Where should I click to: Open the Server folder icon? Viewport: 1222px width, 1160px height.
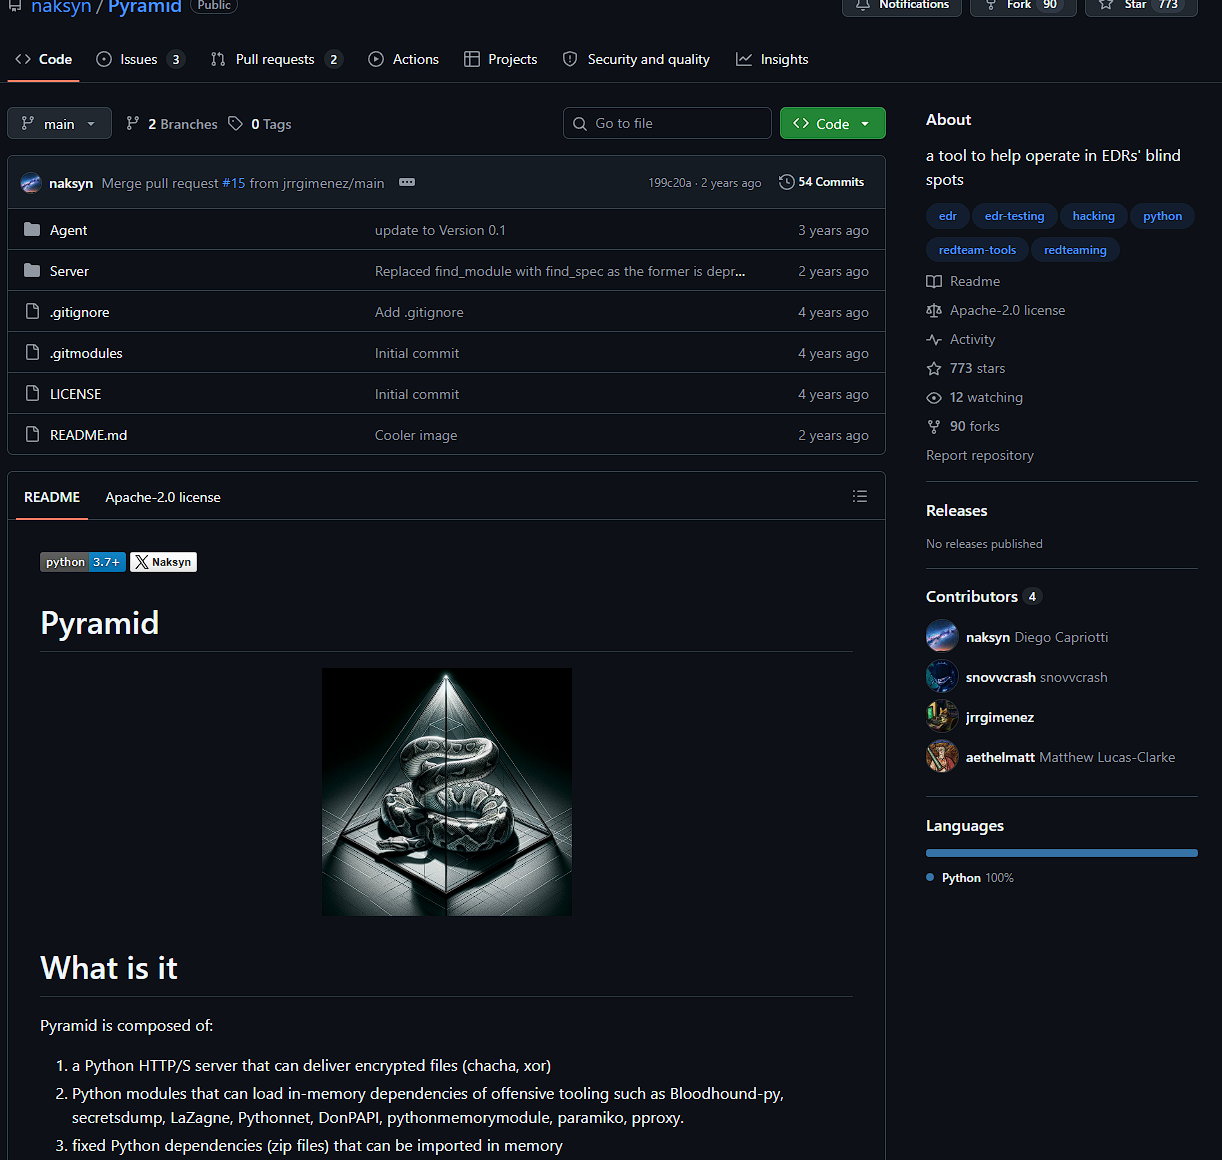pos(32,270)
